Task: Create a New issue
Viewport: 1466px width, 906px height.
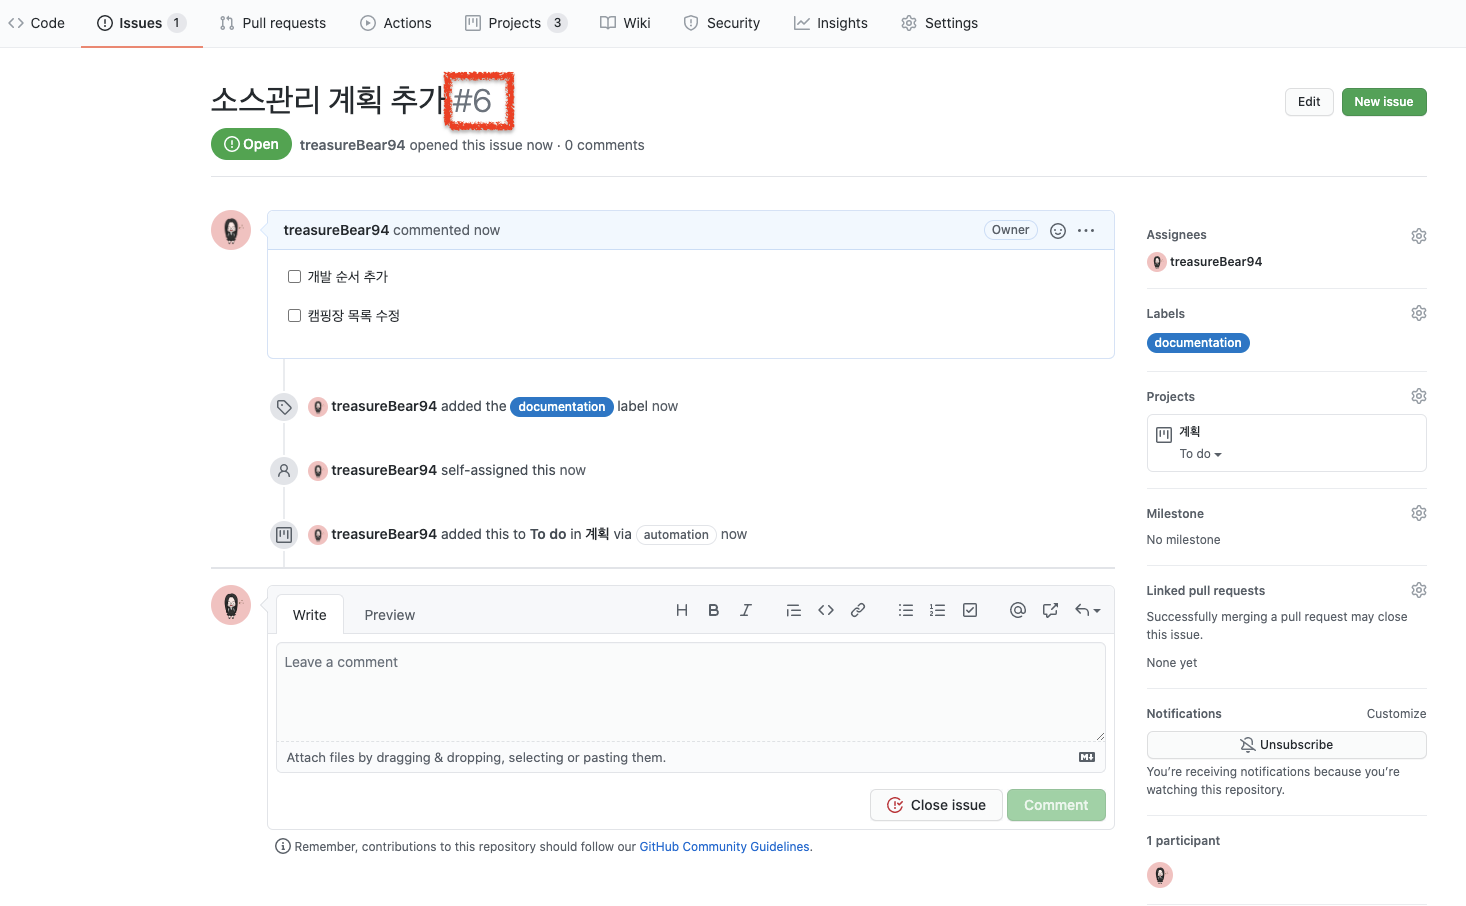Action: 1384,102
